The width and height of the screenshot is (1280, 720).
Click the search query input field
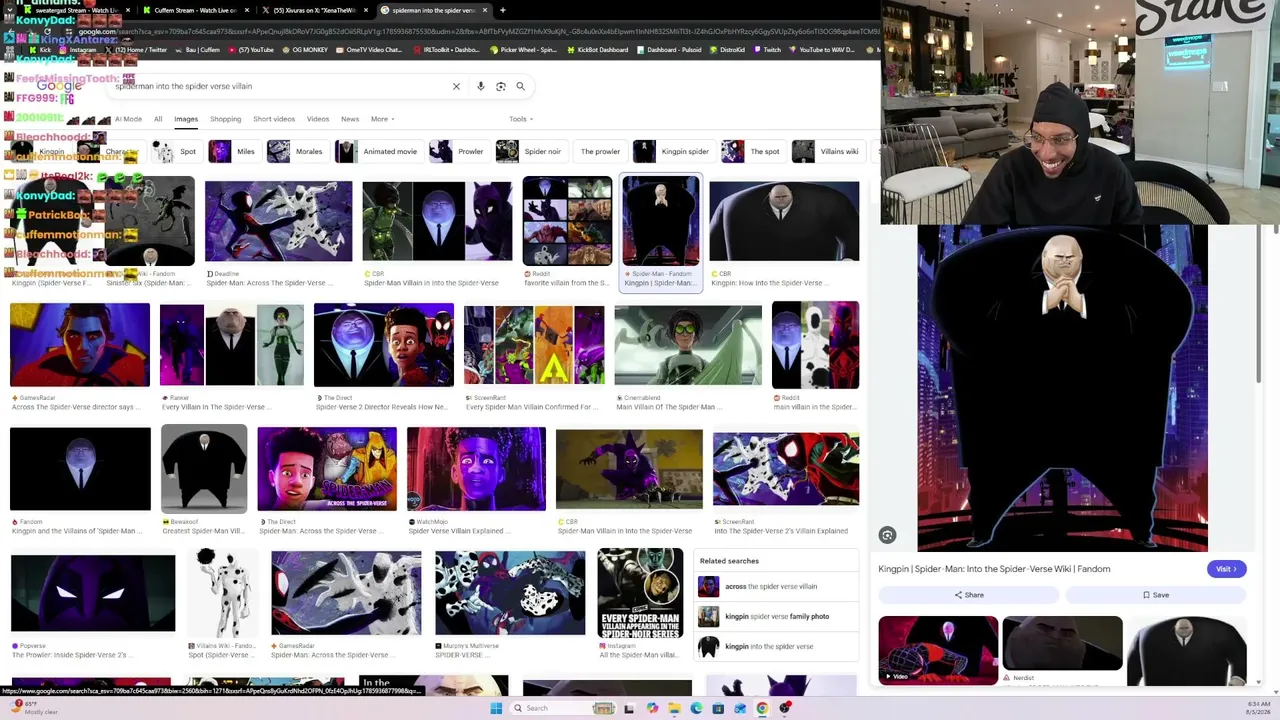(x=280, y=86)
